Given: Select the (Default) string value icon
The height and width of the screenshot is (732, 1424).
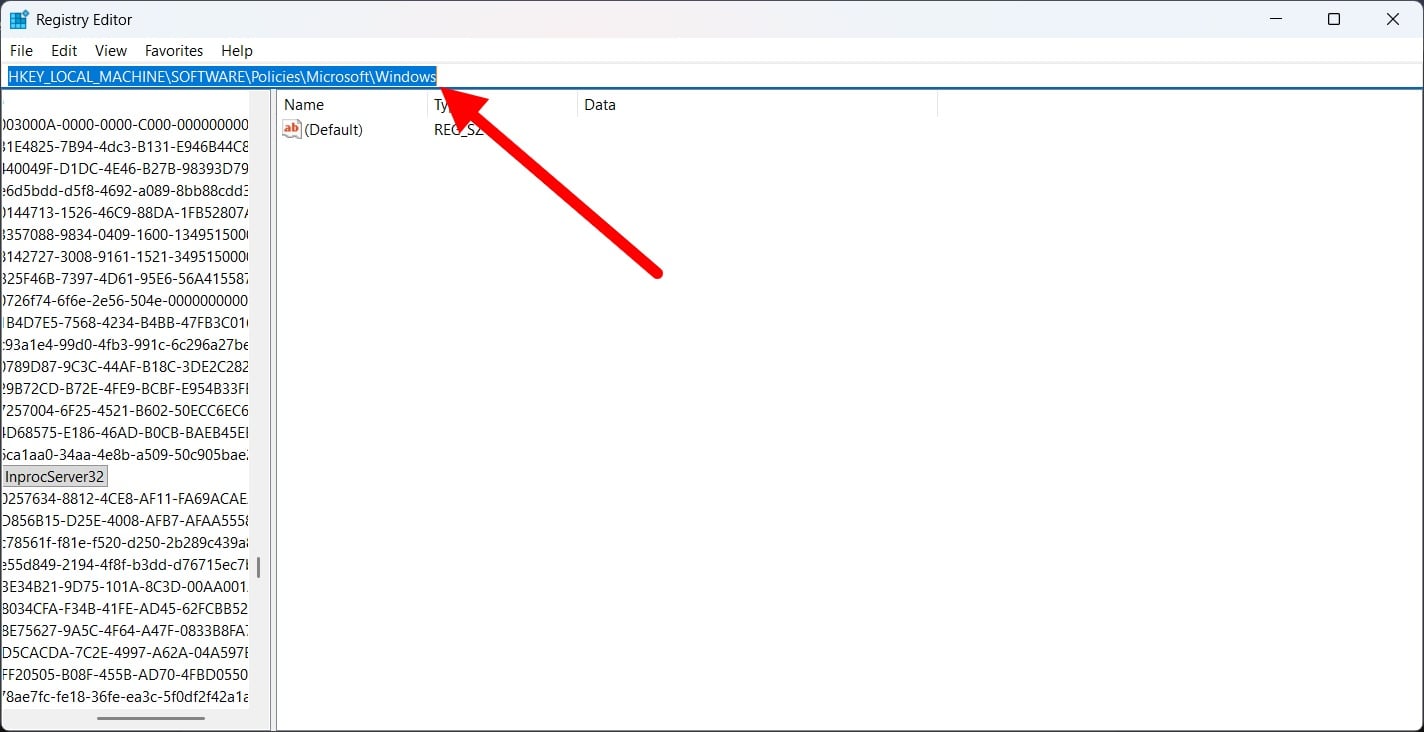Looking at the screenshot, I should (x=292, y=129).
